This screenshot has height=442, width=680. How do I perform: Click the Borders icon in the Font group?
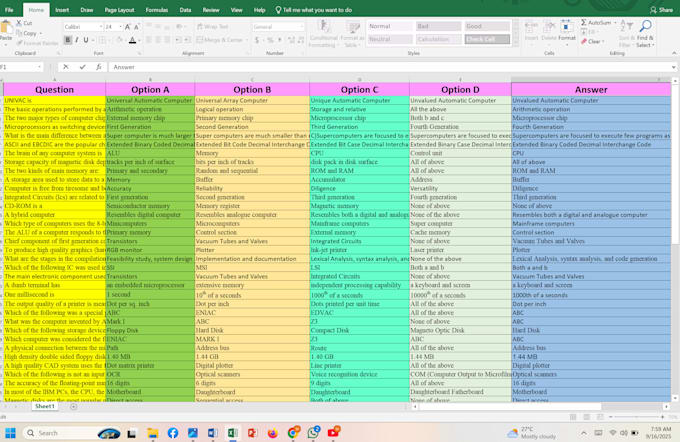pos(102,40)
